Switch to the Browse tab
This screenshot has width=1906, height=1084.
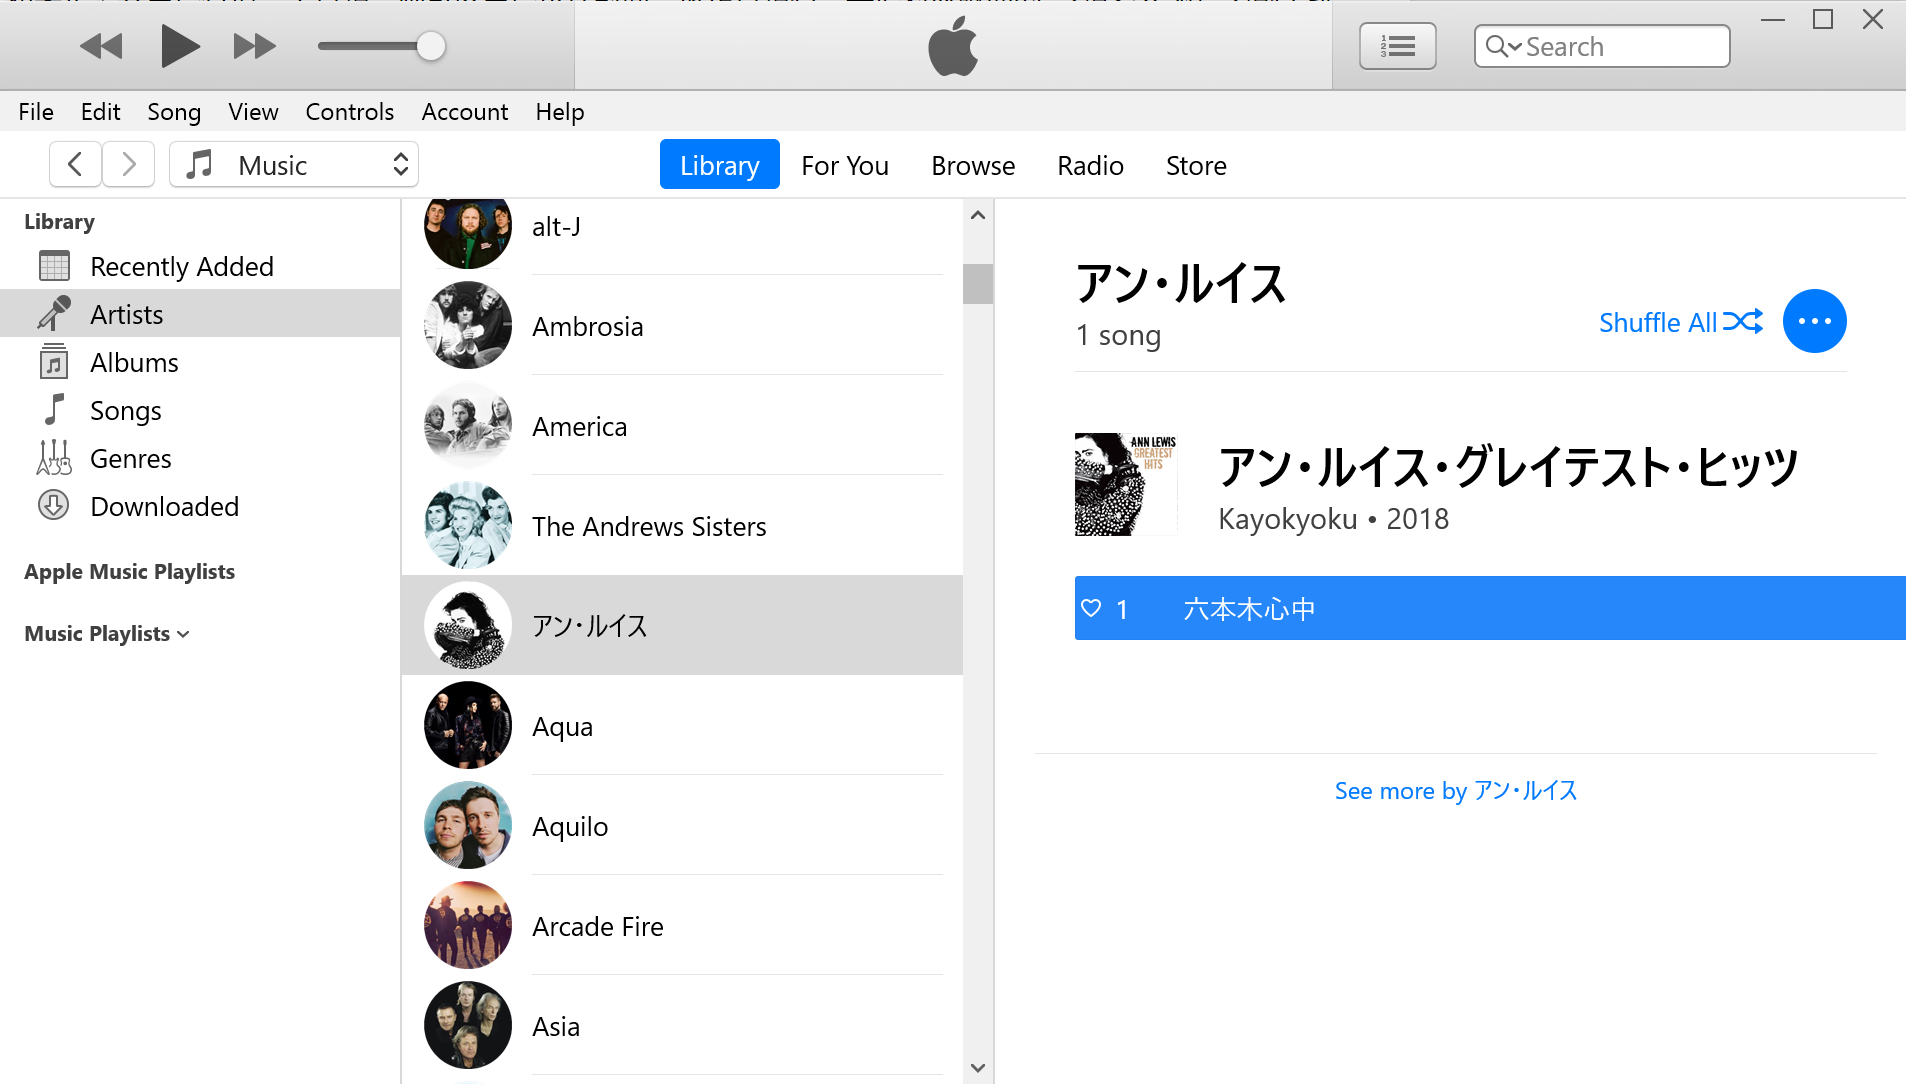pos(973,165)
